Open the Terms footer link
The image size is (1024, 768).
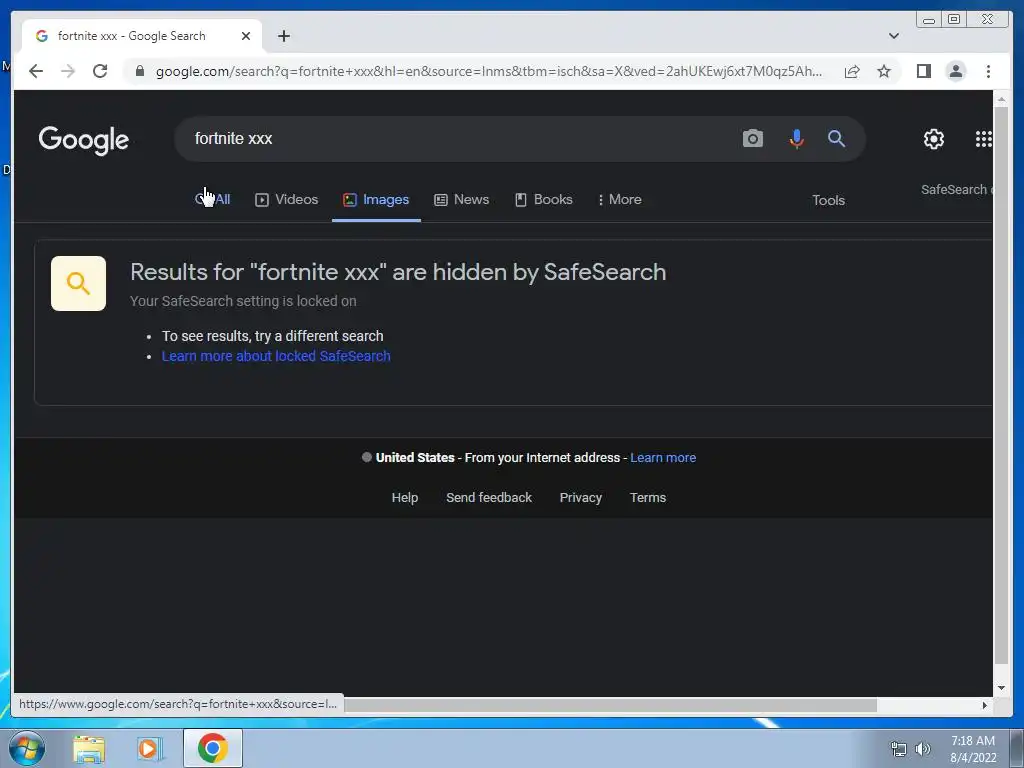[x=648, y=498]
